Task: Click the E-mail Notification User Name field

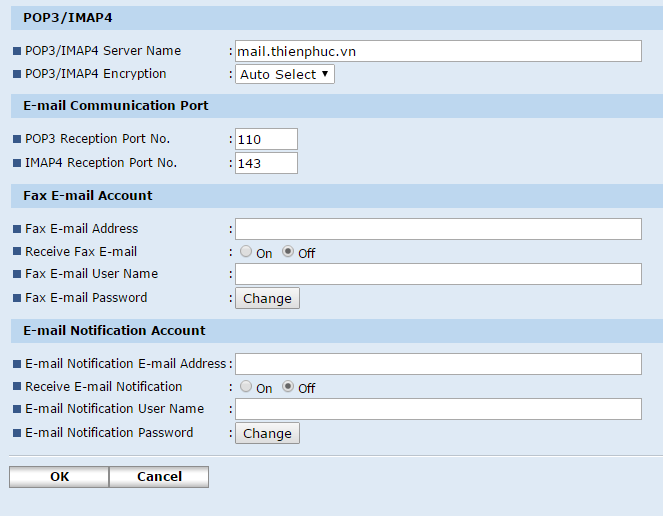Action: (437, 409)
